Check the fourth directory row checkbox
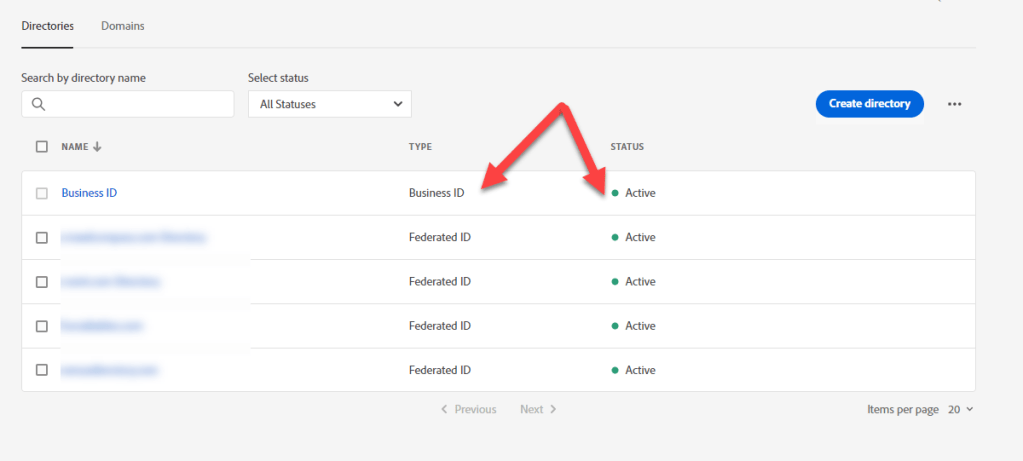Viewport: 1023px width, 461px height. pyautogui.click(x=42, y=326)
